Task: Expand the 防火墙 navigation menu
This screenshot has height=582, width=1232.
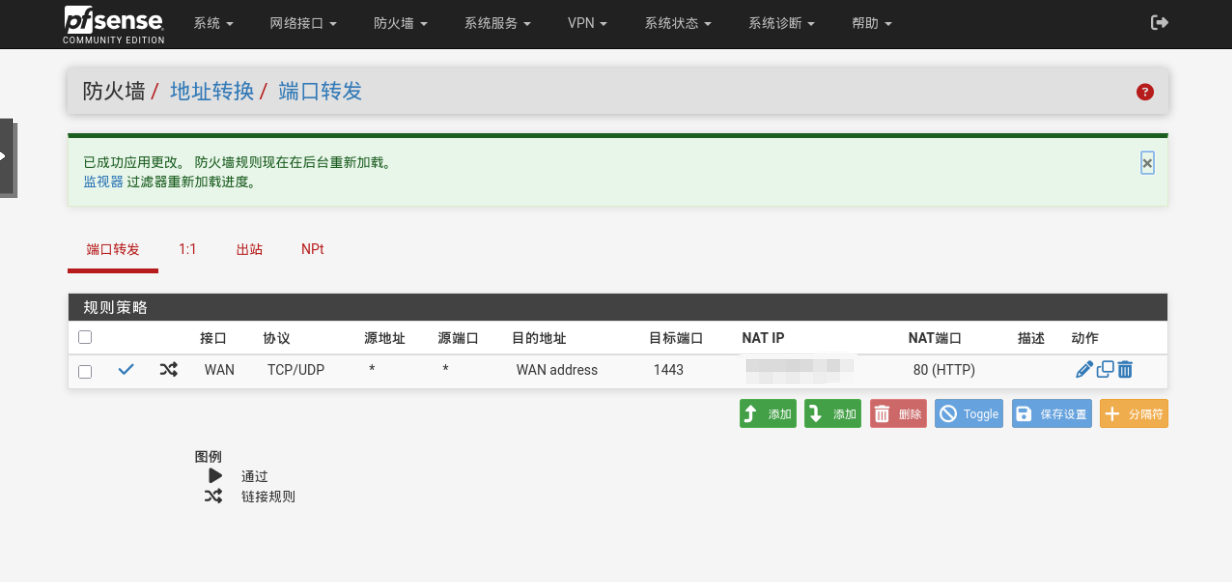Action: click(x=400, y=23)
